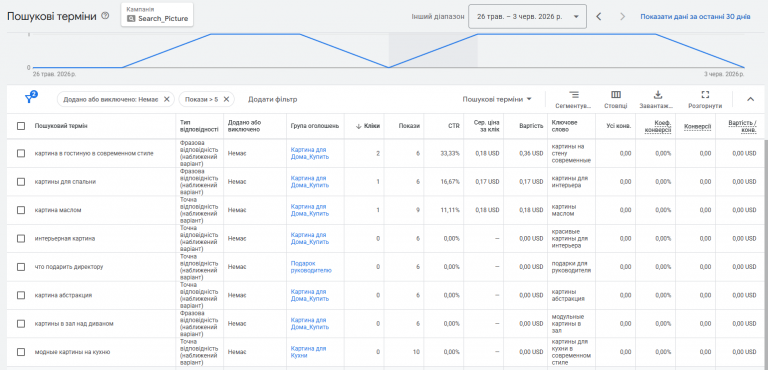
Task: Select row 'картина в гостиную в современном стиле'
Action: point(21,153)
